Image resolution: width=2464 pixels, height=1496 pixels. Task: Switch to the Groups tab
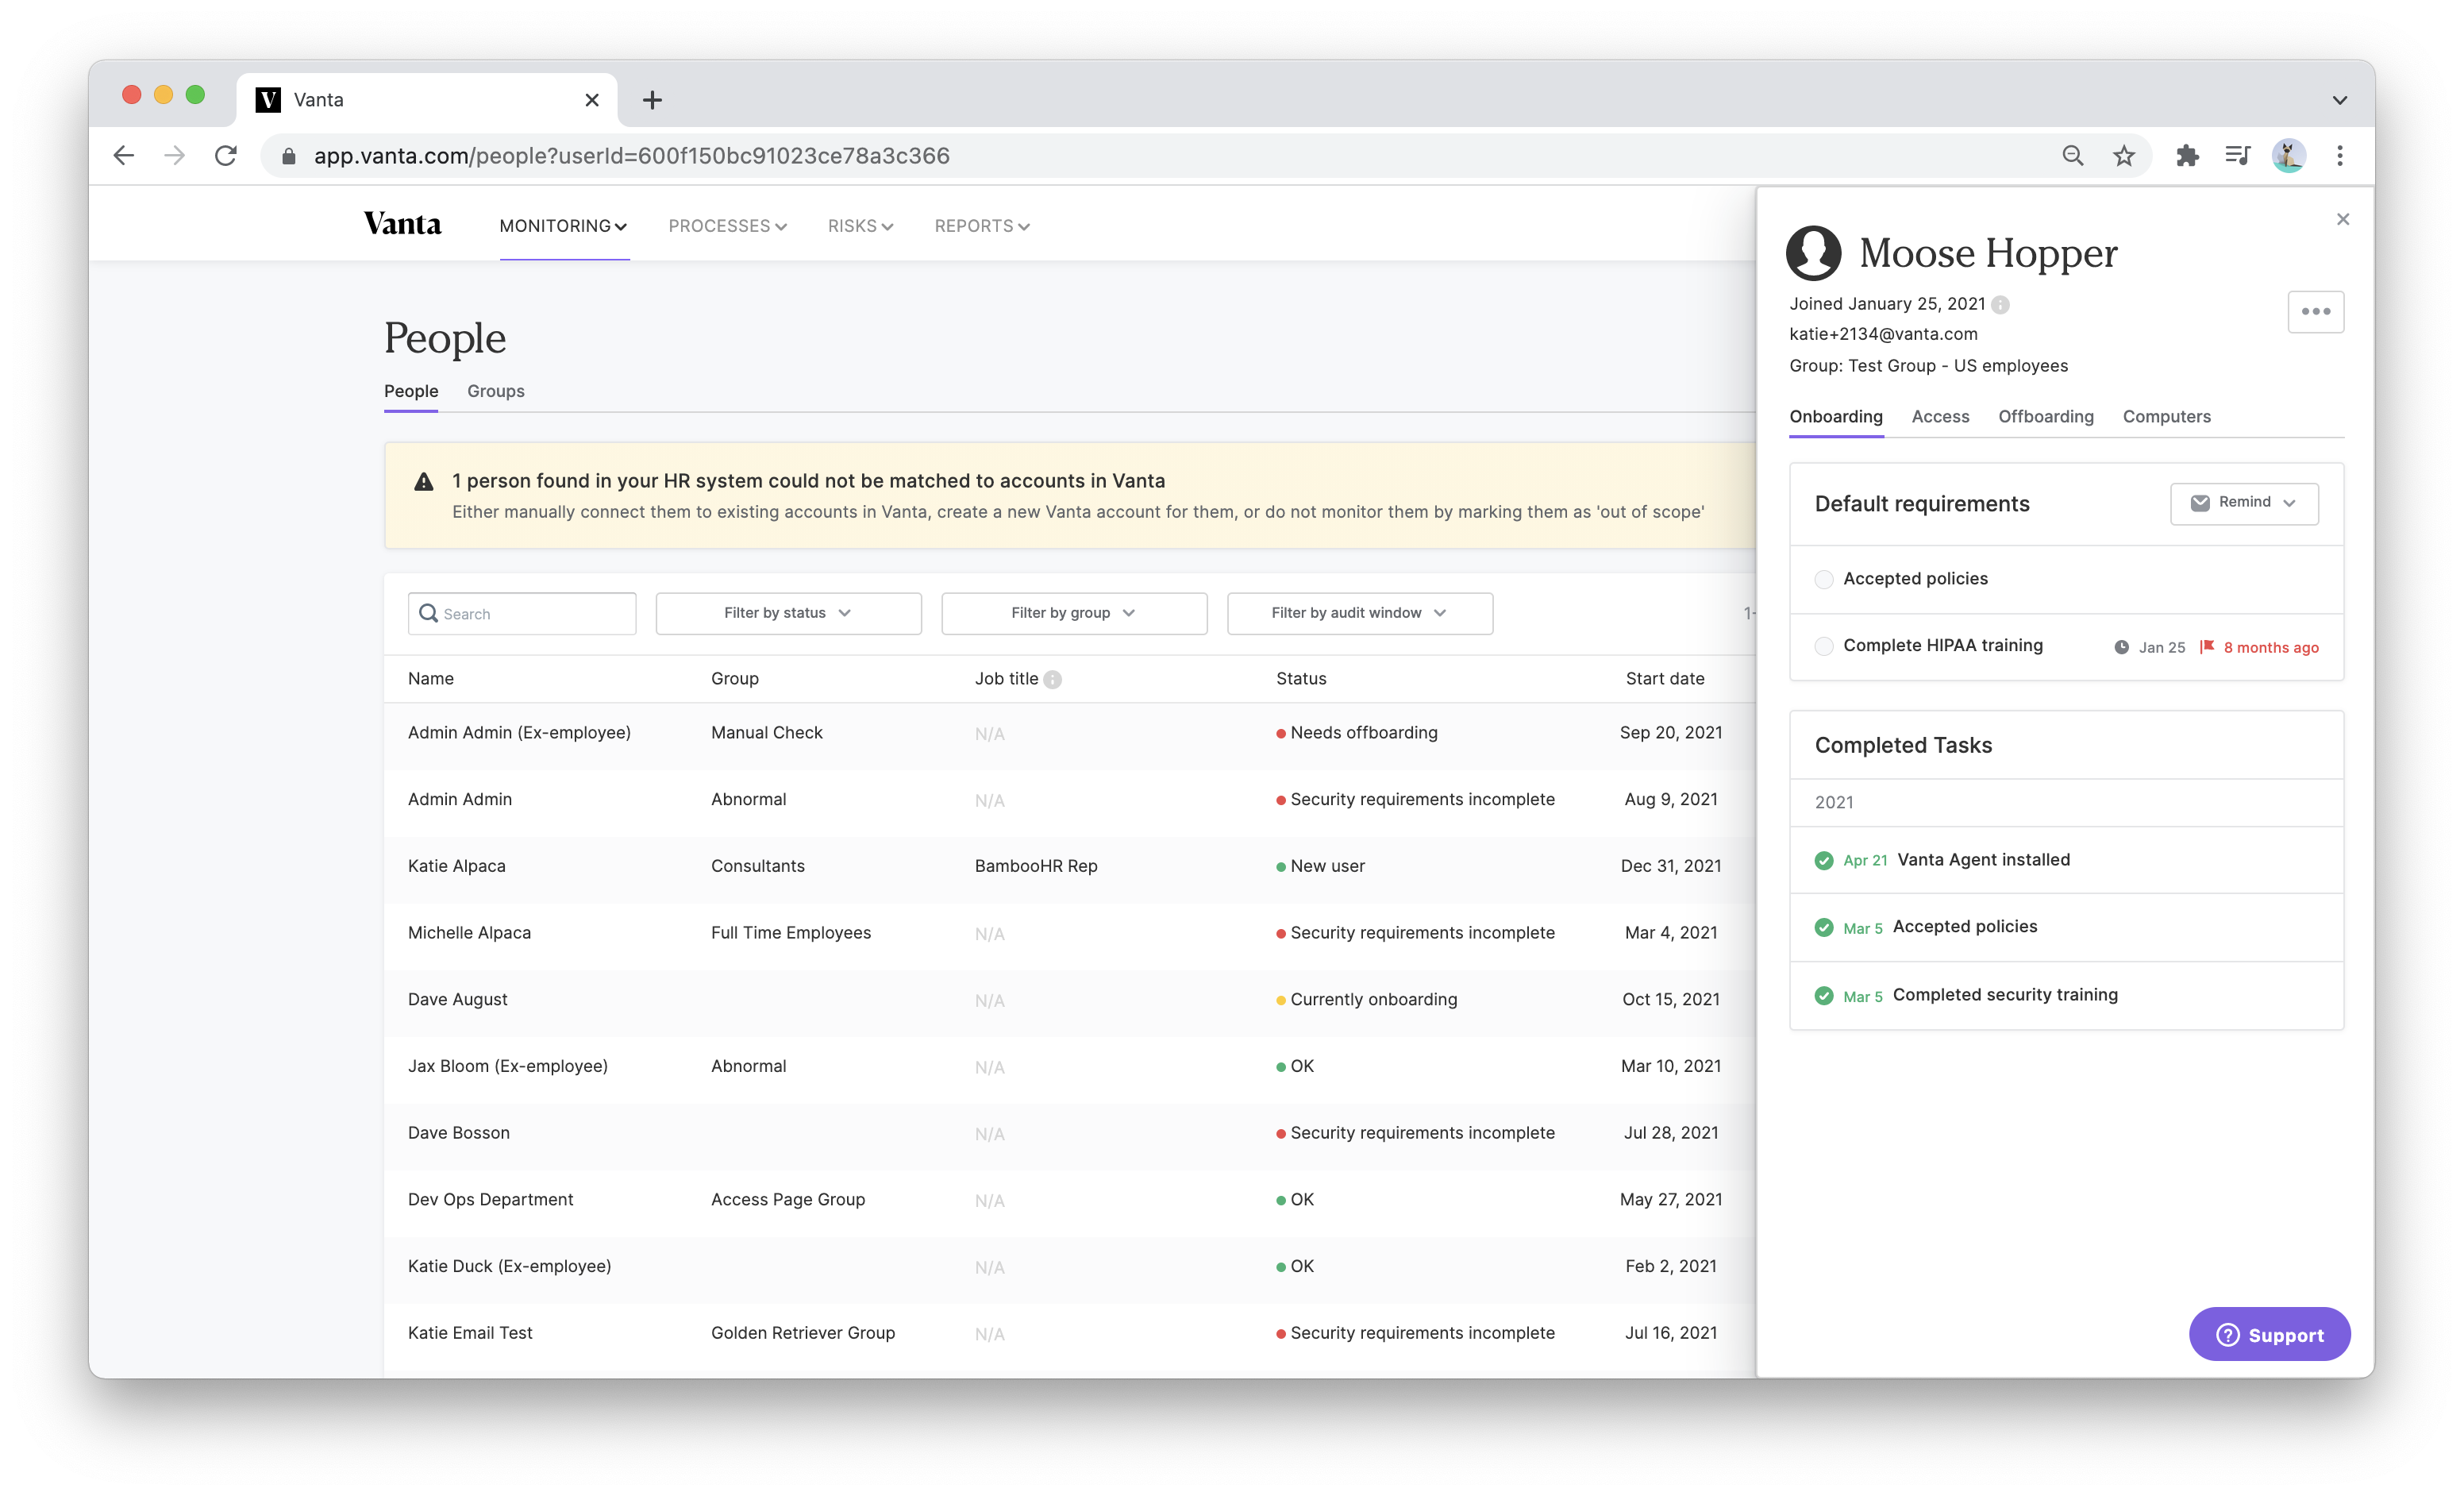[496, 391]
